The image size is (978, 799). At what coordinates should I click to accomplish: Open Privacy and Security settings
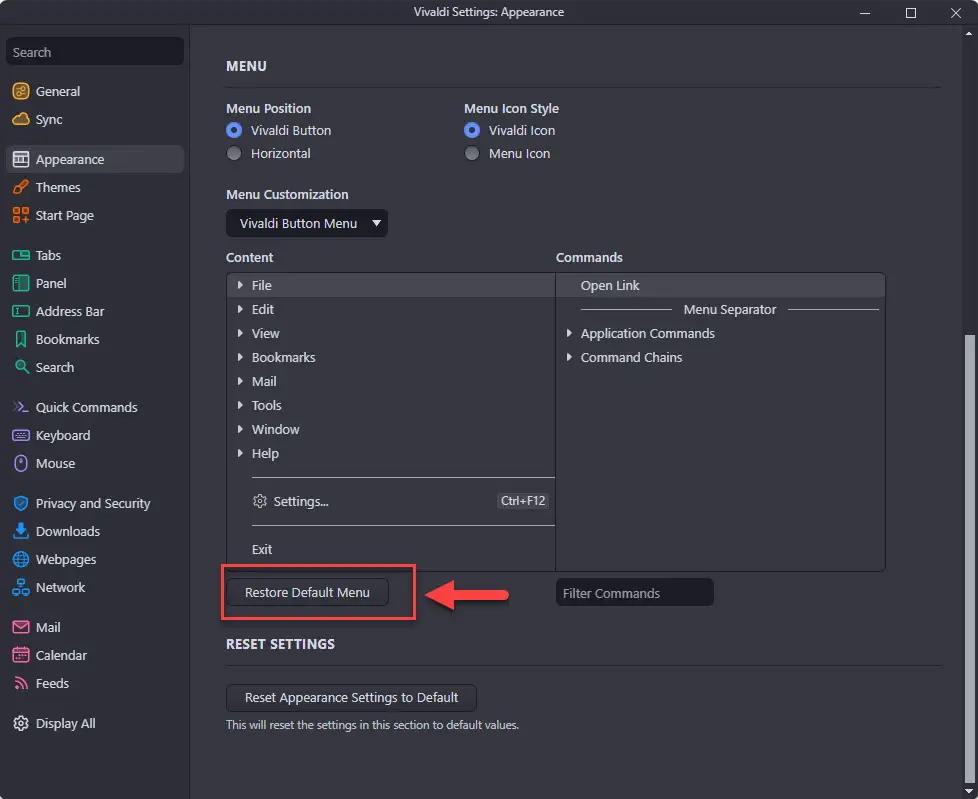pyautogui.click(x=93, y=503)
